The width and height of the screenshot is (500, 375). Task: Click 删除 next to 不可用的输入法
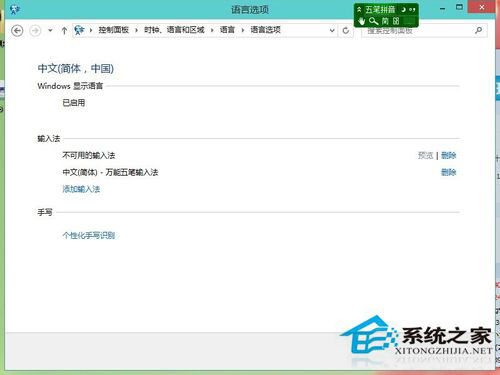pyautogui.click(x=449, y=155)
